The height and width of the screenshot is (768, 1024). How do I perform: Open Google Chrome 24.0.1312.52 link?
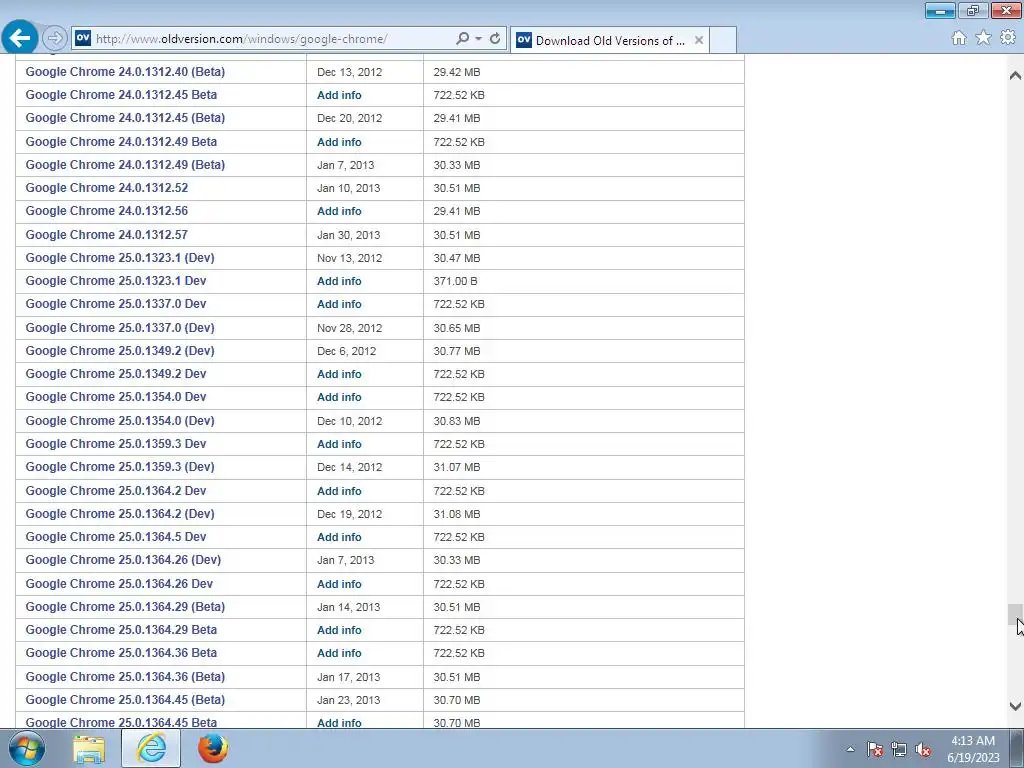tap(107, 188)
